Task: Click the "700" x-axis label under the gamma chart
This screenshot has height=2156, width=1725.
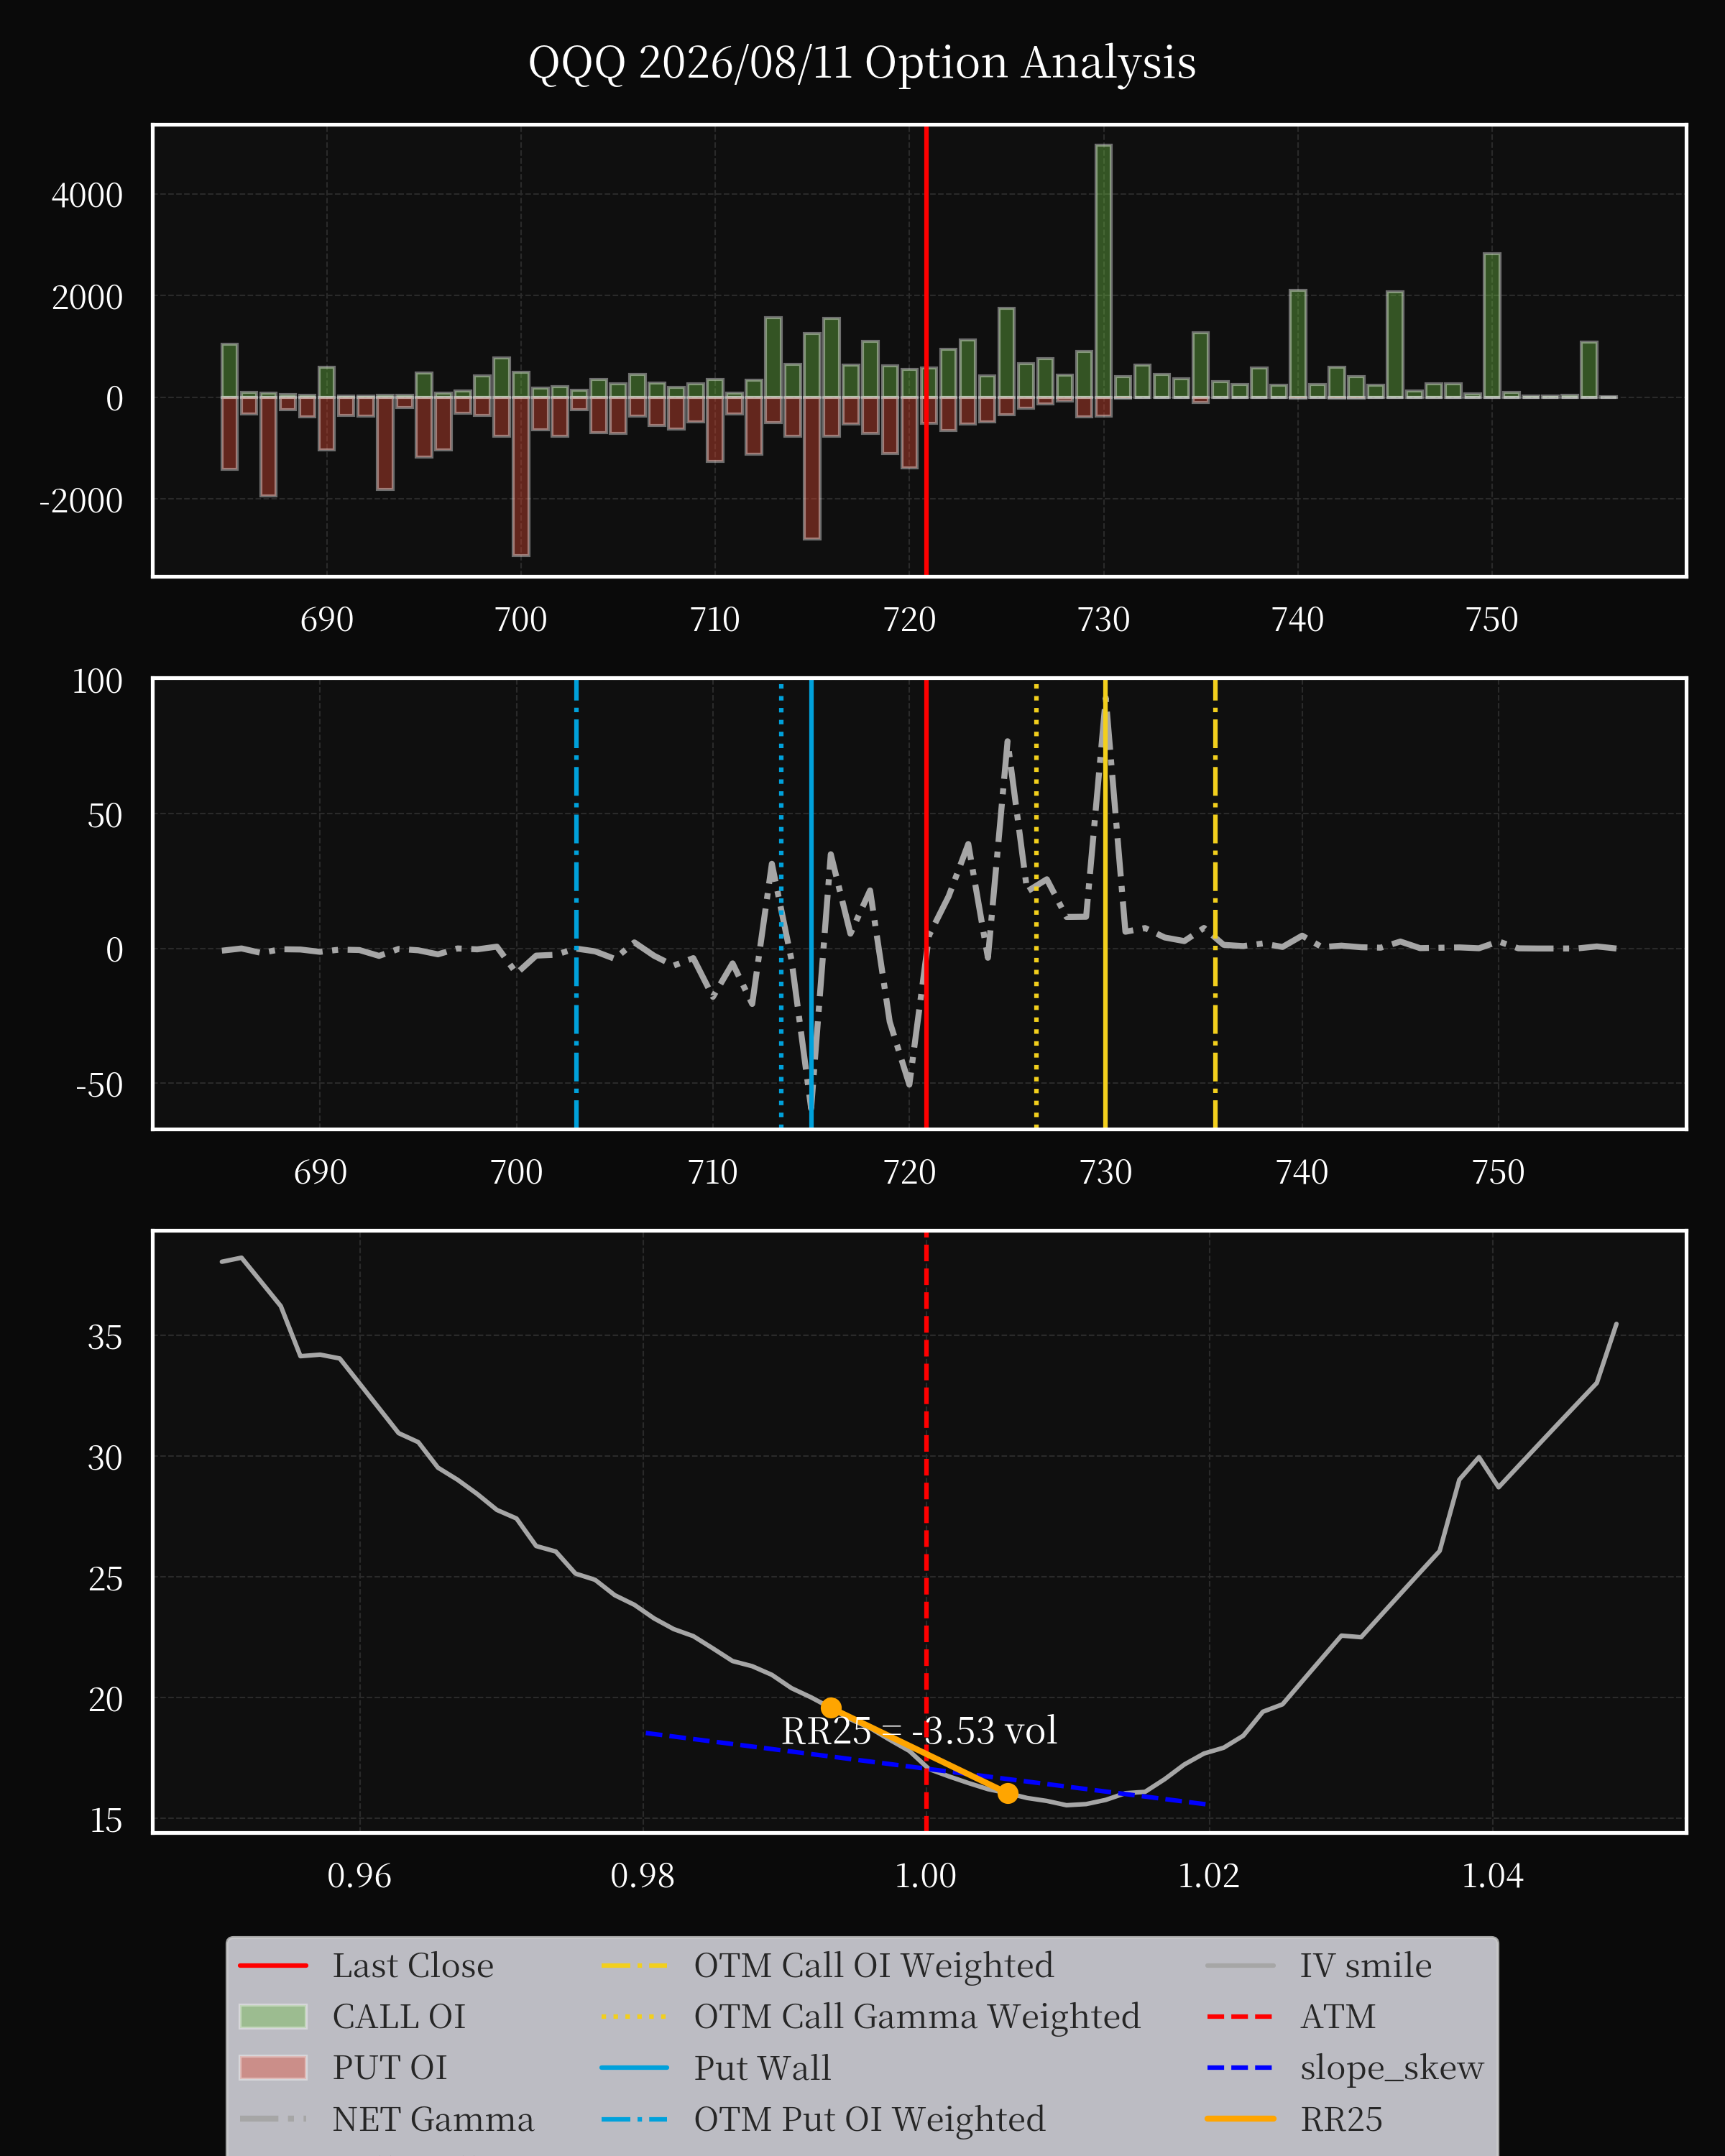Action: coord(516,1172)
